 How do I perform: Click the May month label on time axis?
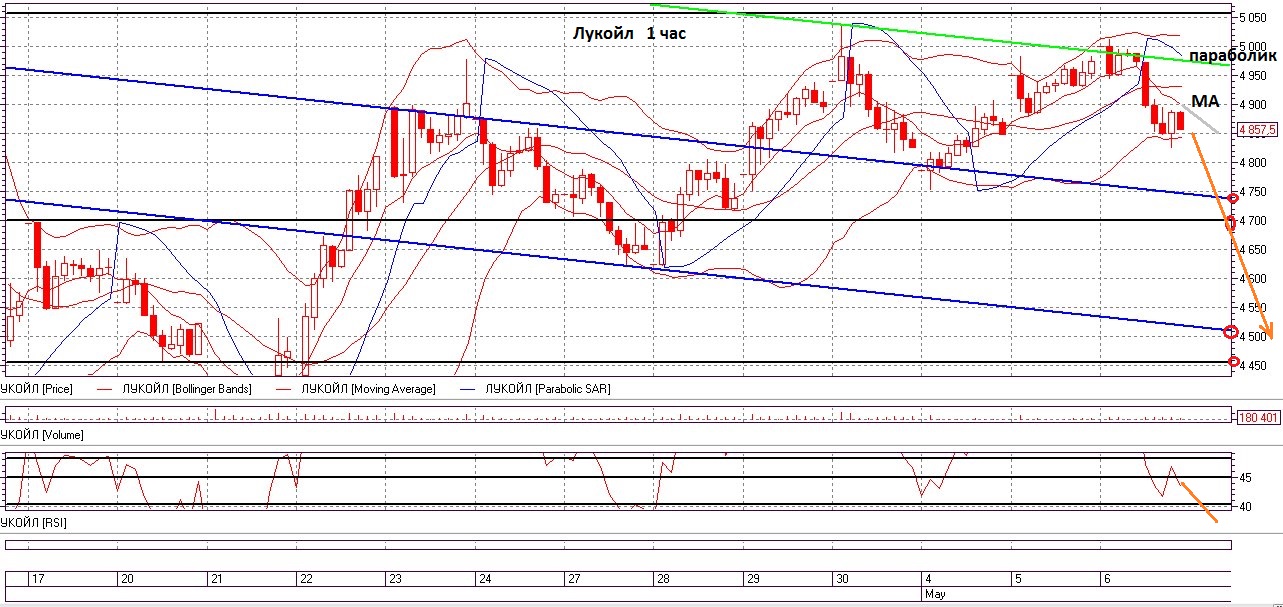[934, 594]
